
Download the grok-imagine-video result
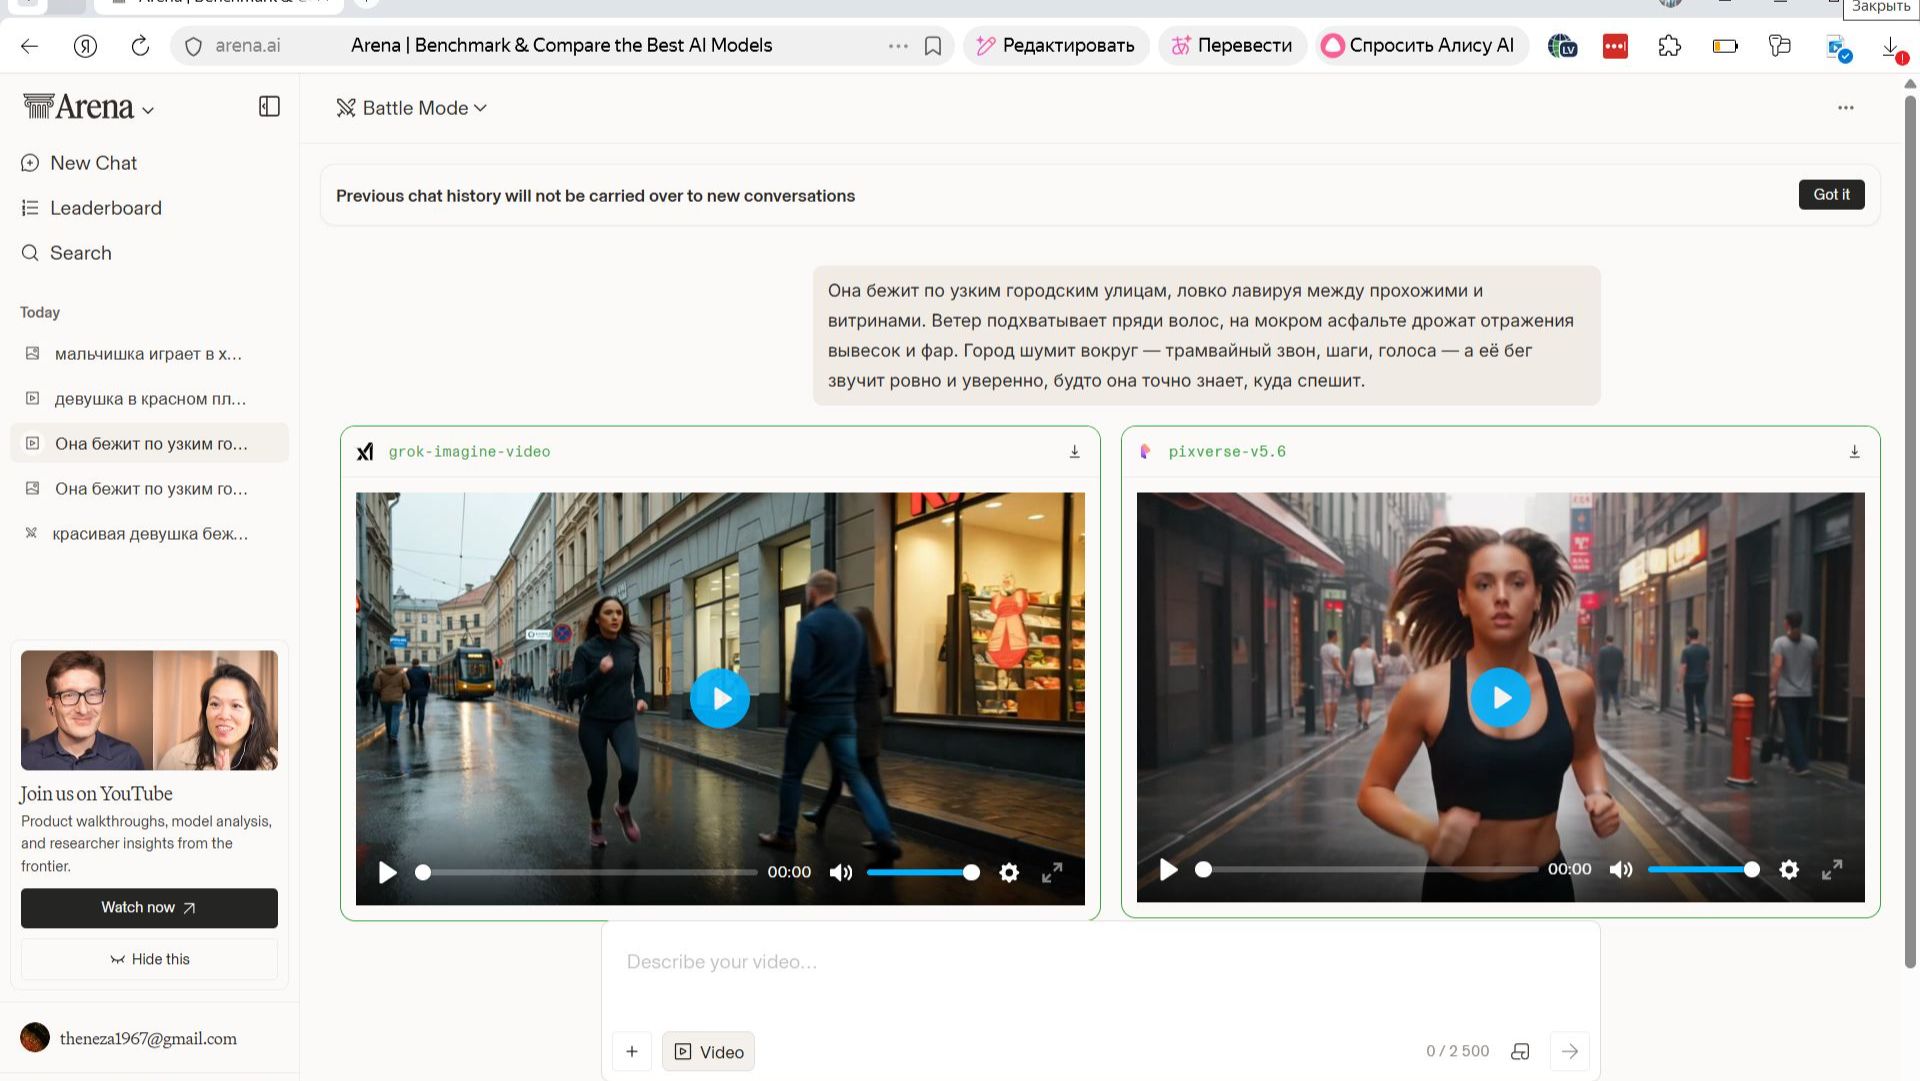(x=1074, y=452)
